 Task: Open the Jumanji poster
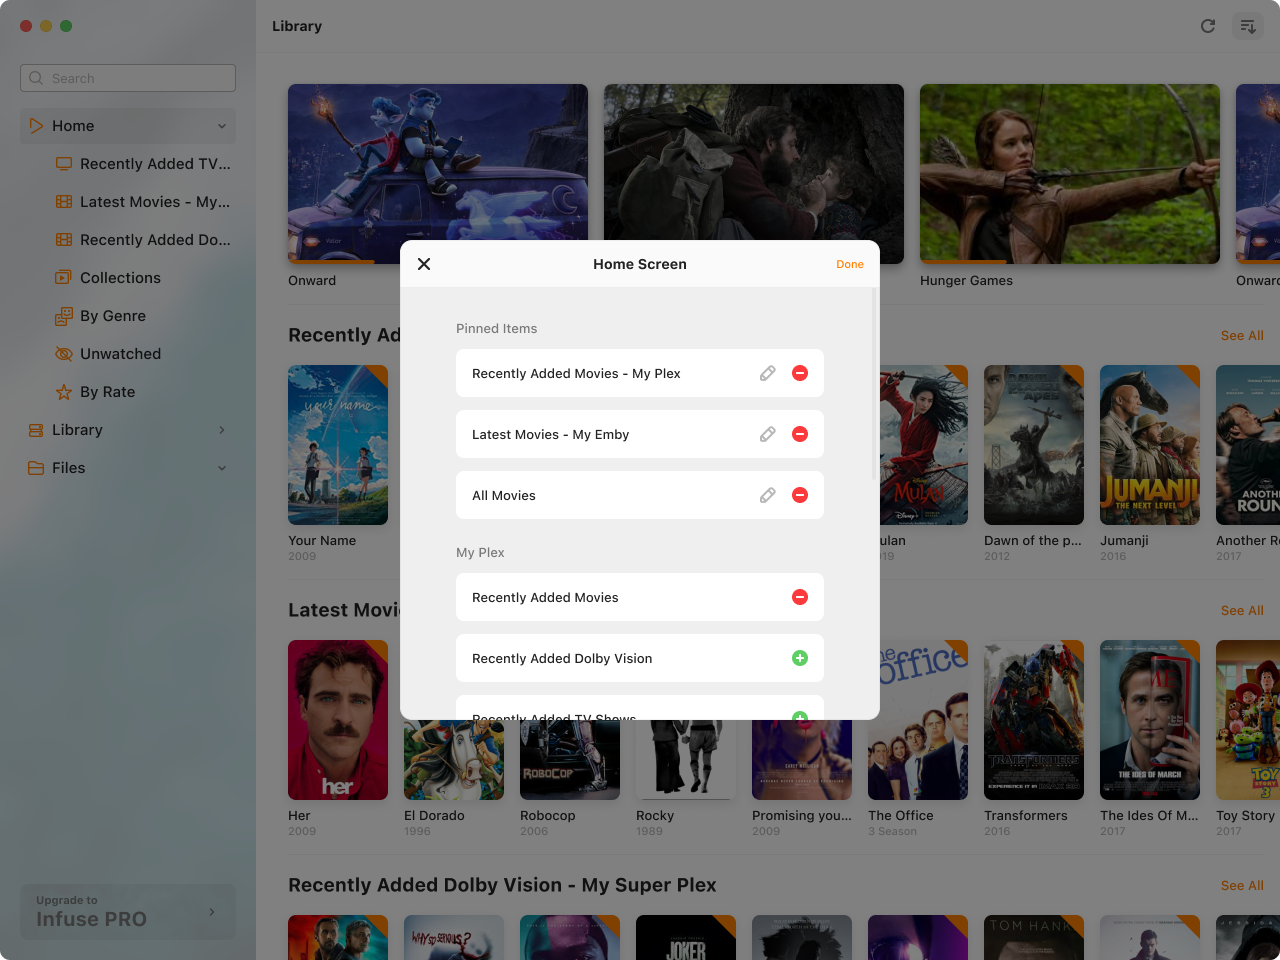tap(1150, 445)
